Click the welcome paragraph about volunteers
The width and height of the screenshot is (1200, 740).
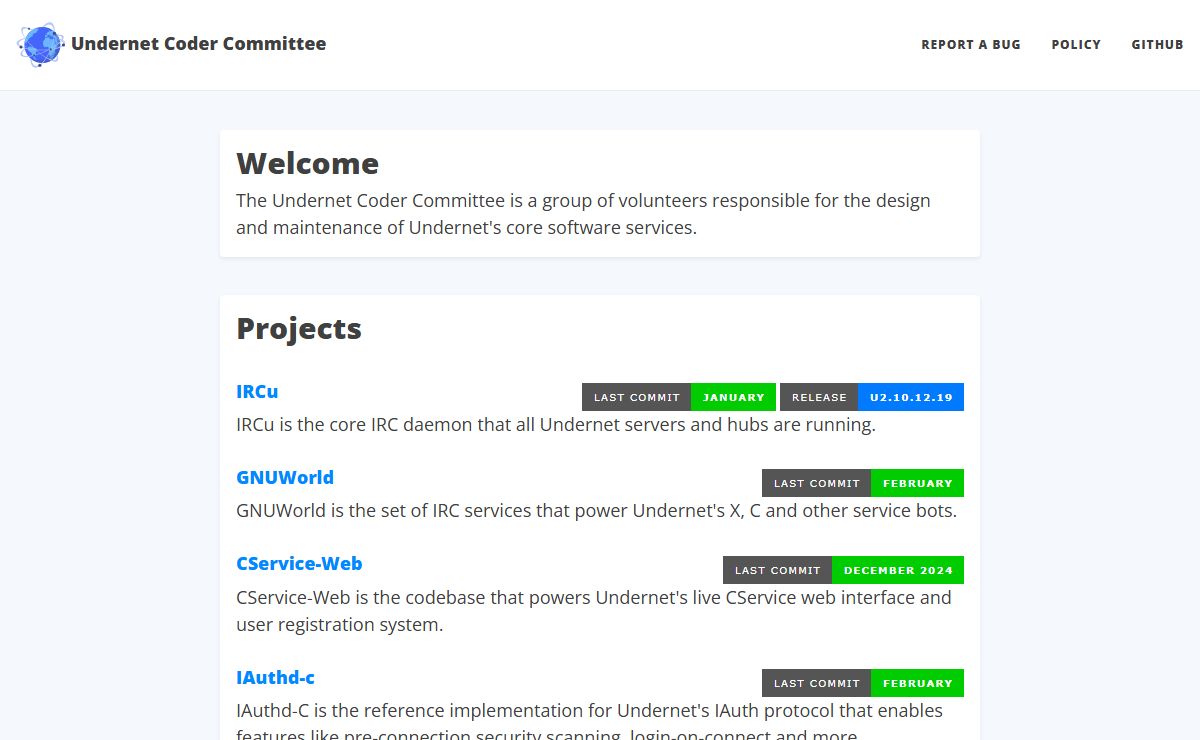(x=583, y=214)
